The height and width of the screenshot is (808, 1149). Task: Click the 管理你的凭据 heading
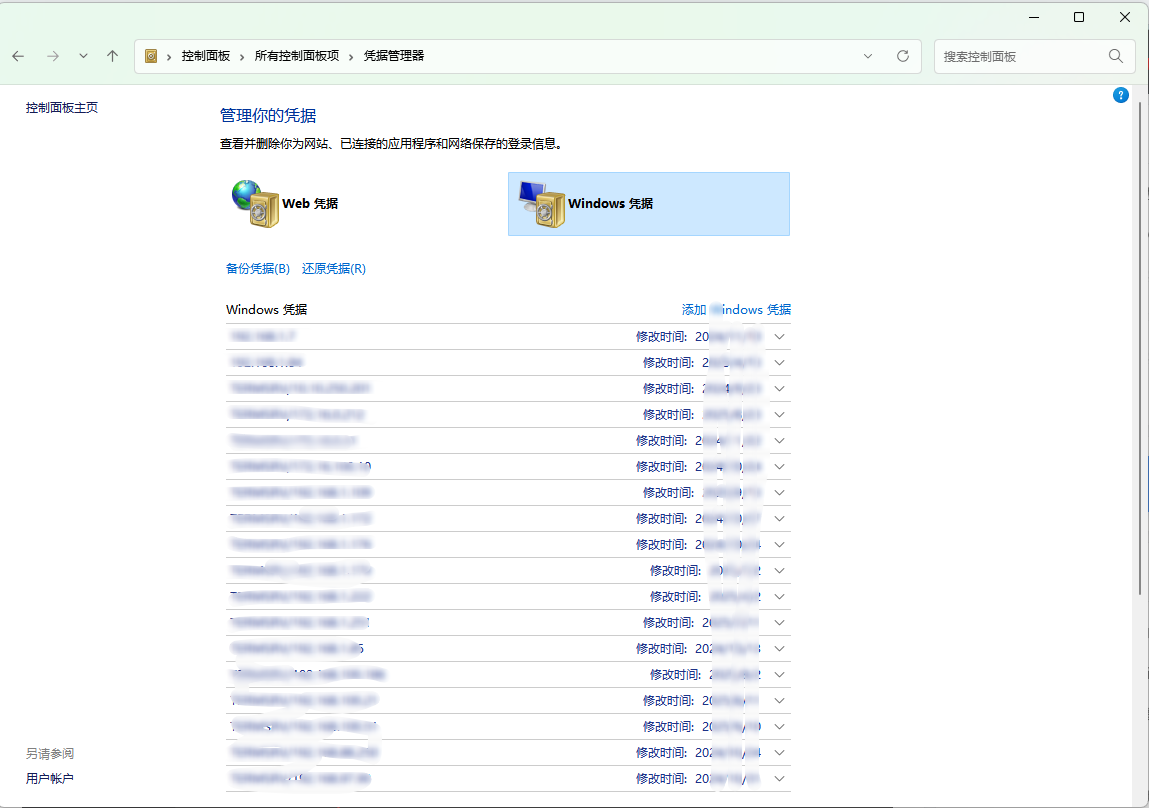[x=268, y=116]
